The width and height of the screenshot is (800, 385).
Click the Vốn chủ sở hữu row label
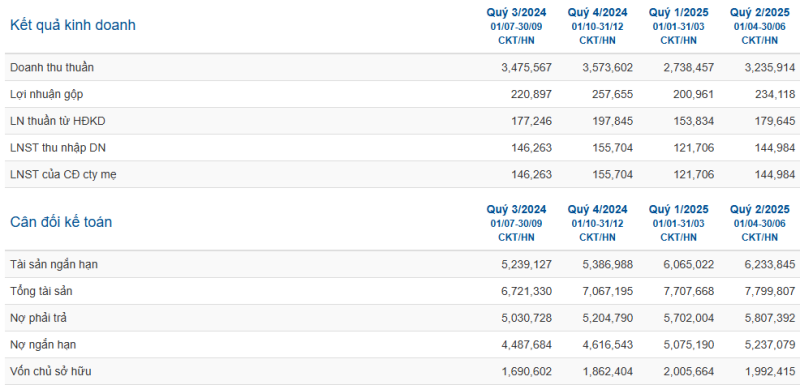click(x=51, y=371)
